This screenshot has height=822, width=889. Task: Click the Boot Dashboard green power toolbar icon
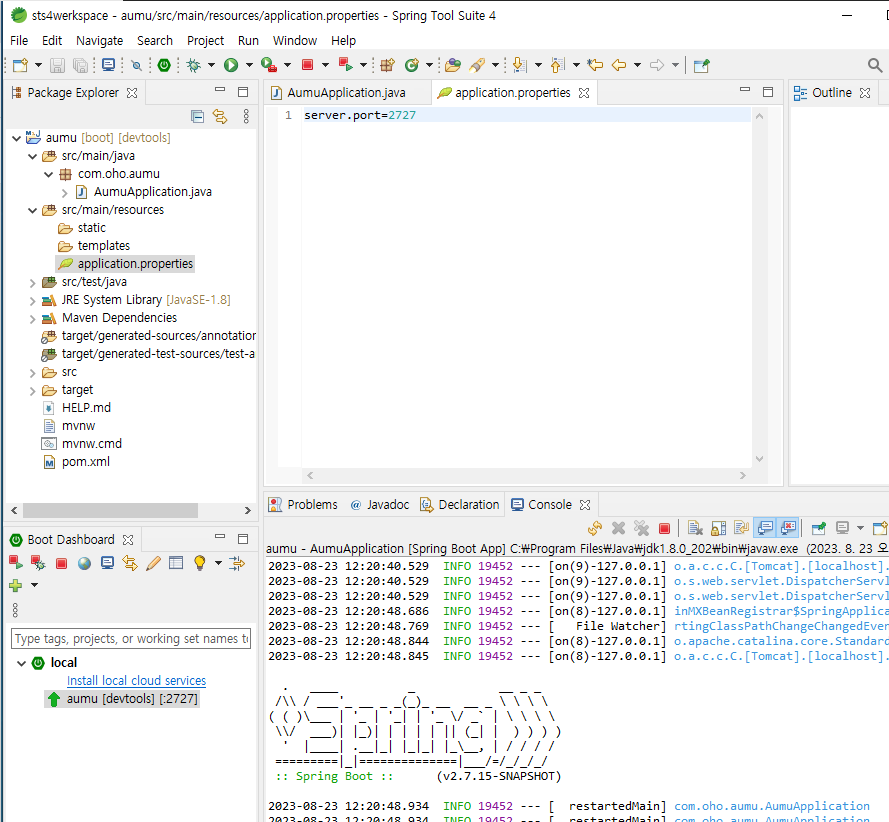(164, 65)
